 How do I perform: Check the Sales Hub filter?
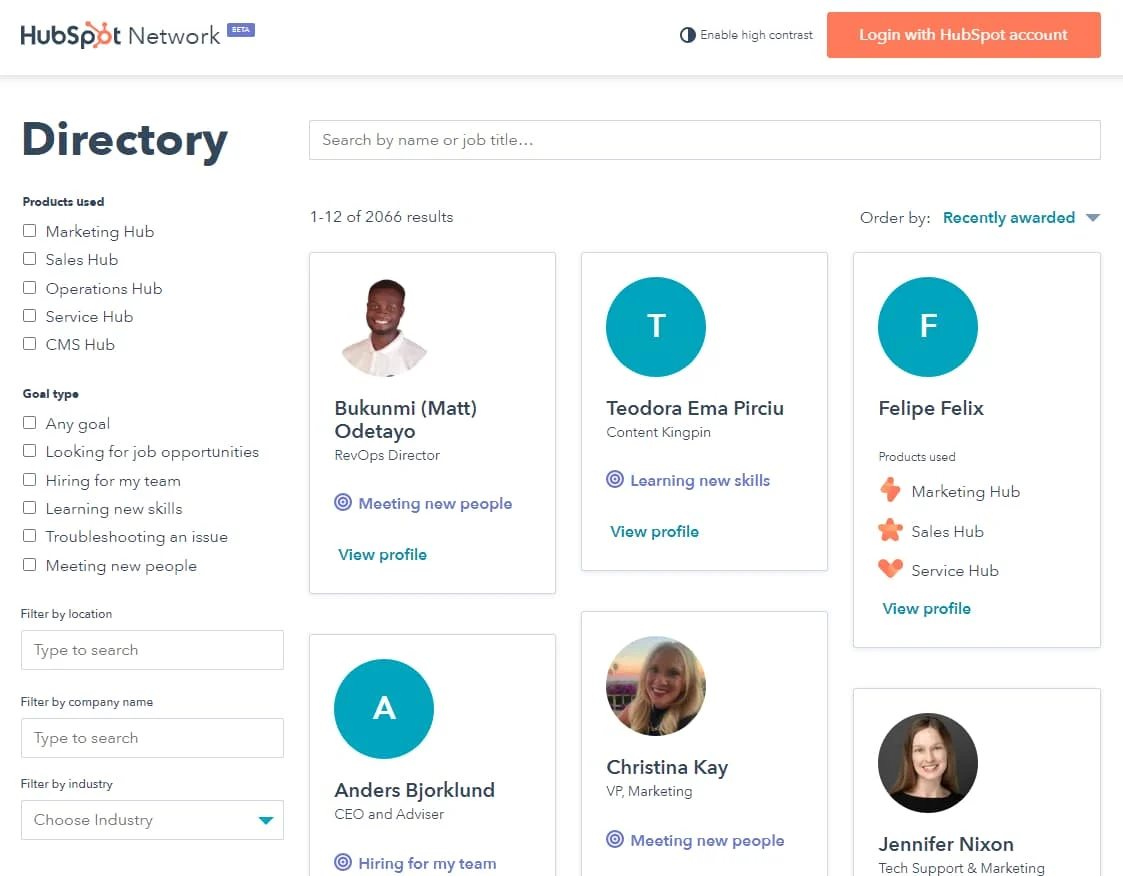pos(29,259)
